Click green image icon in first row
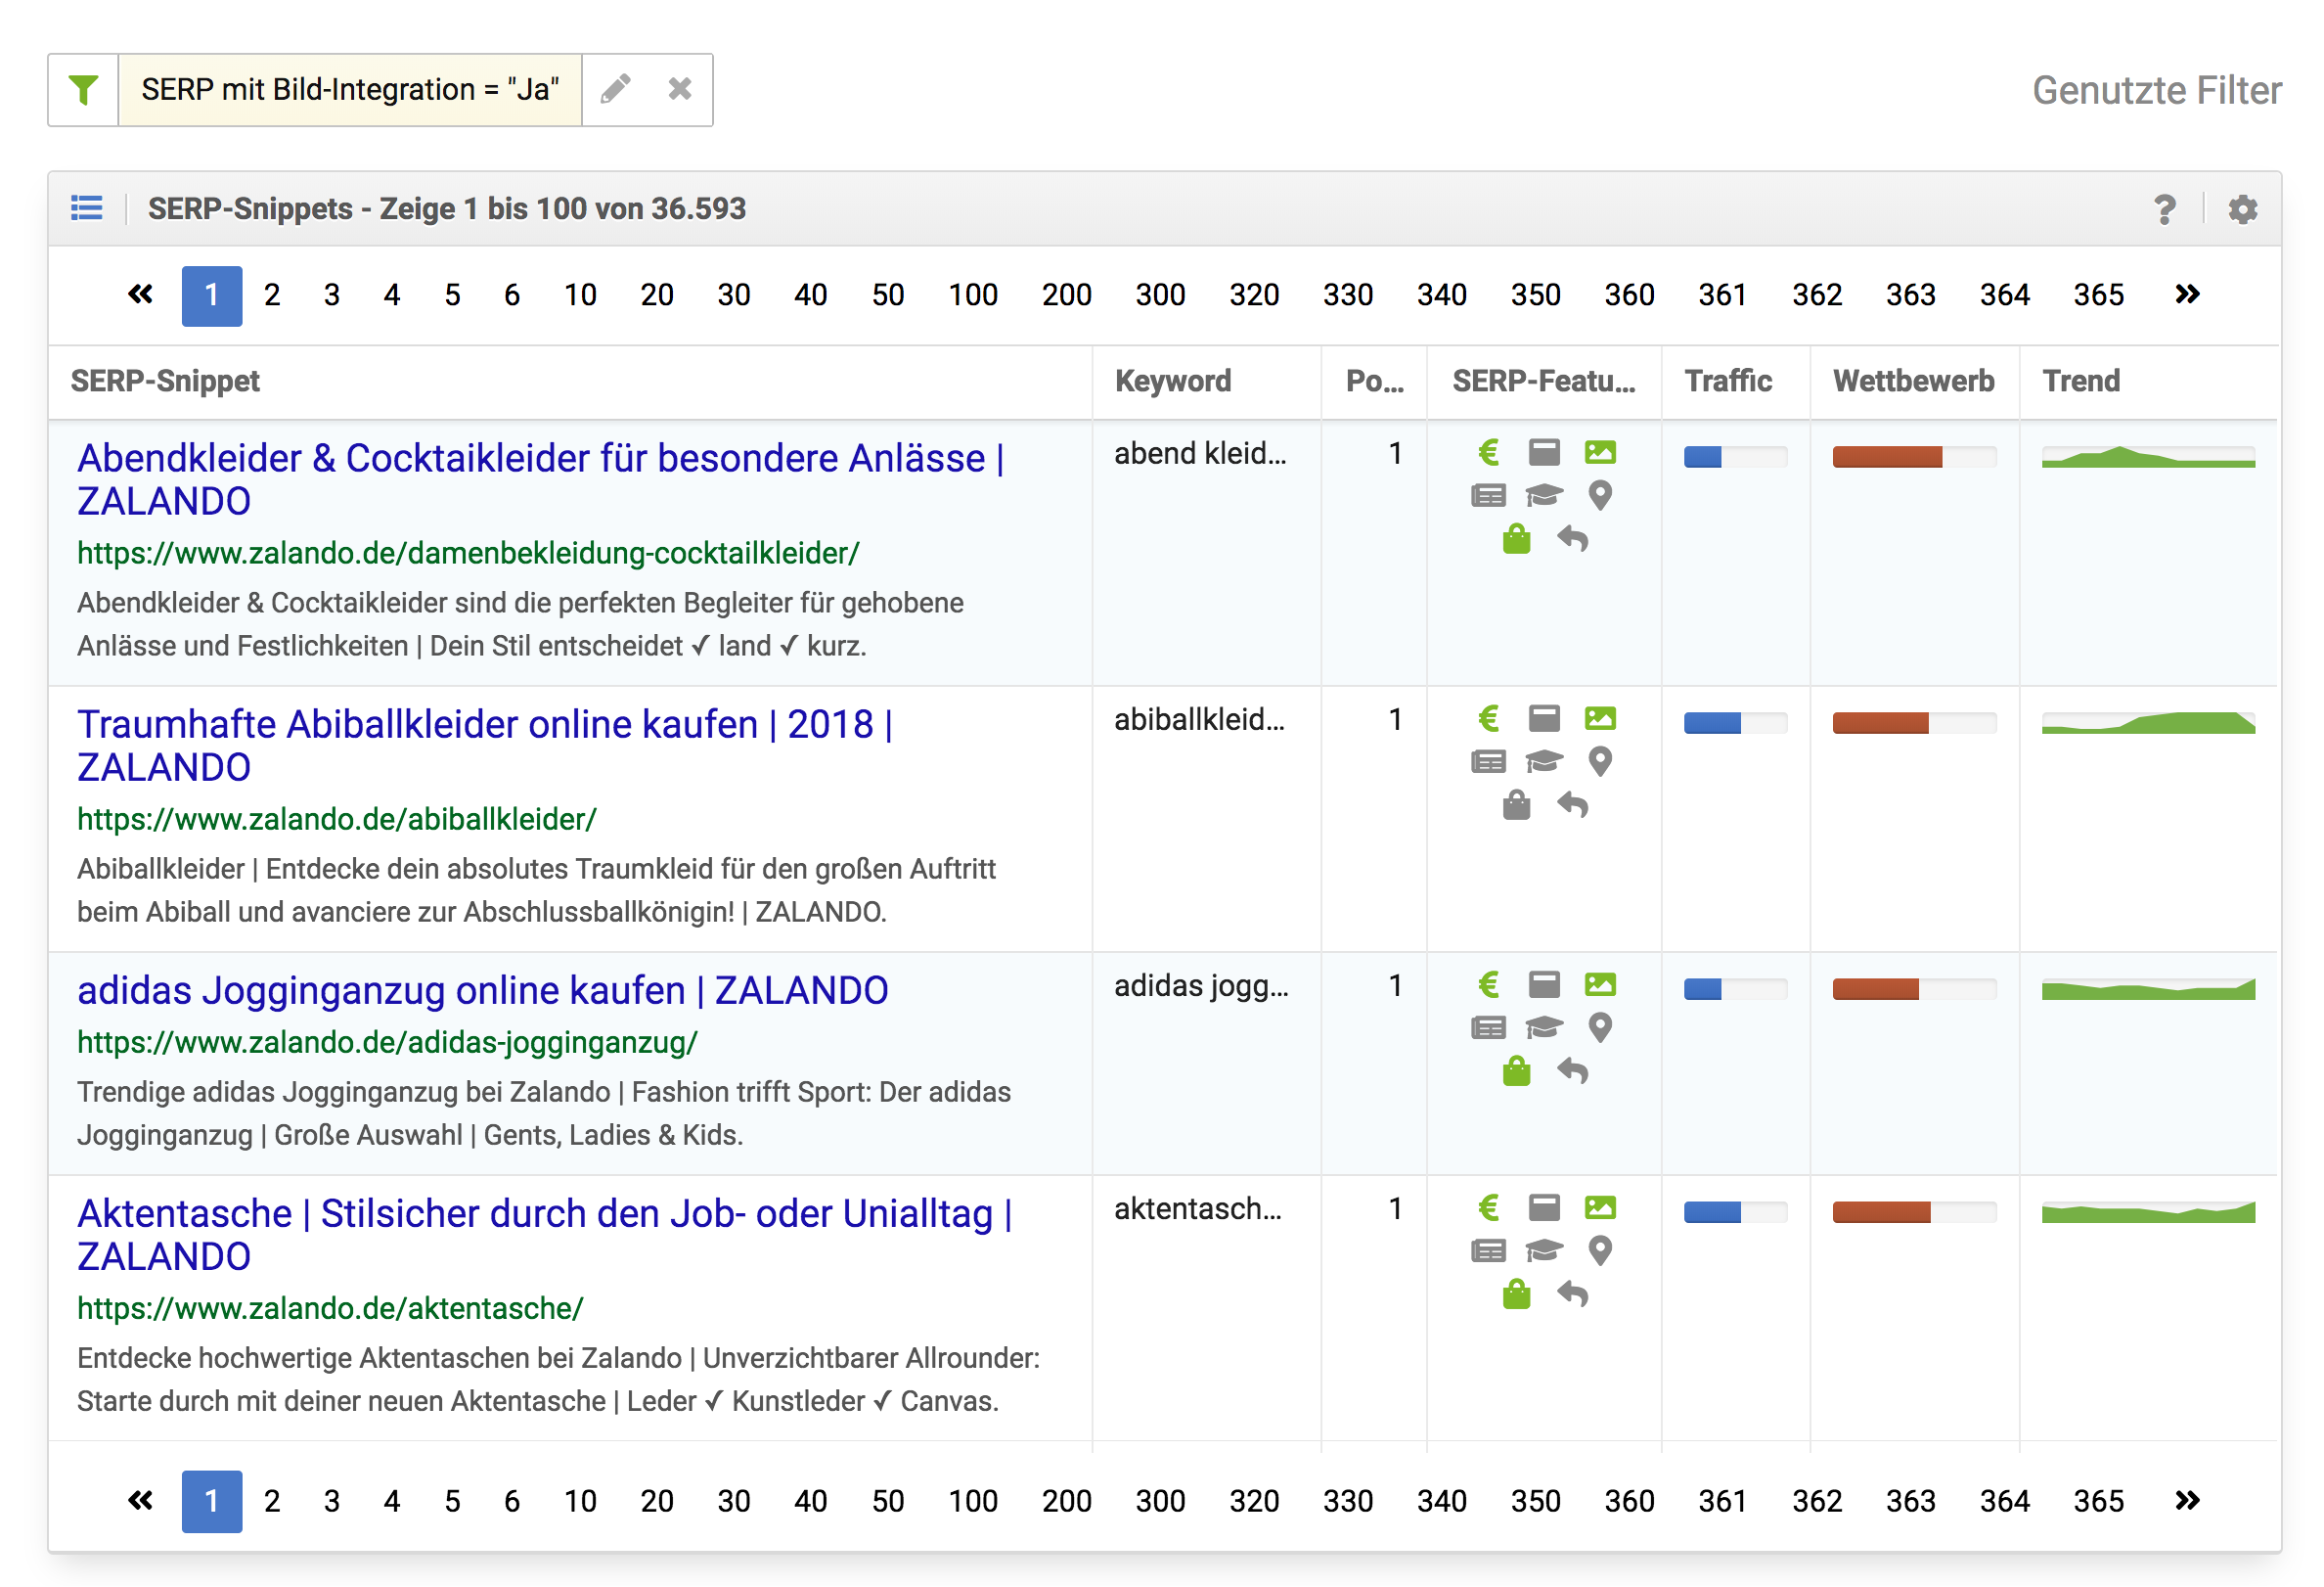Image resolution: width=2324 pixels, height=1587 pixels. [x=1600, y=453]
